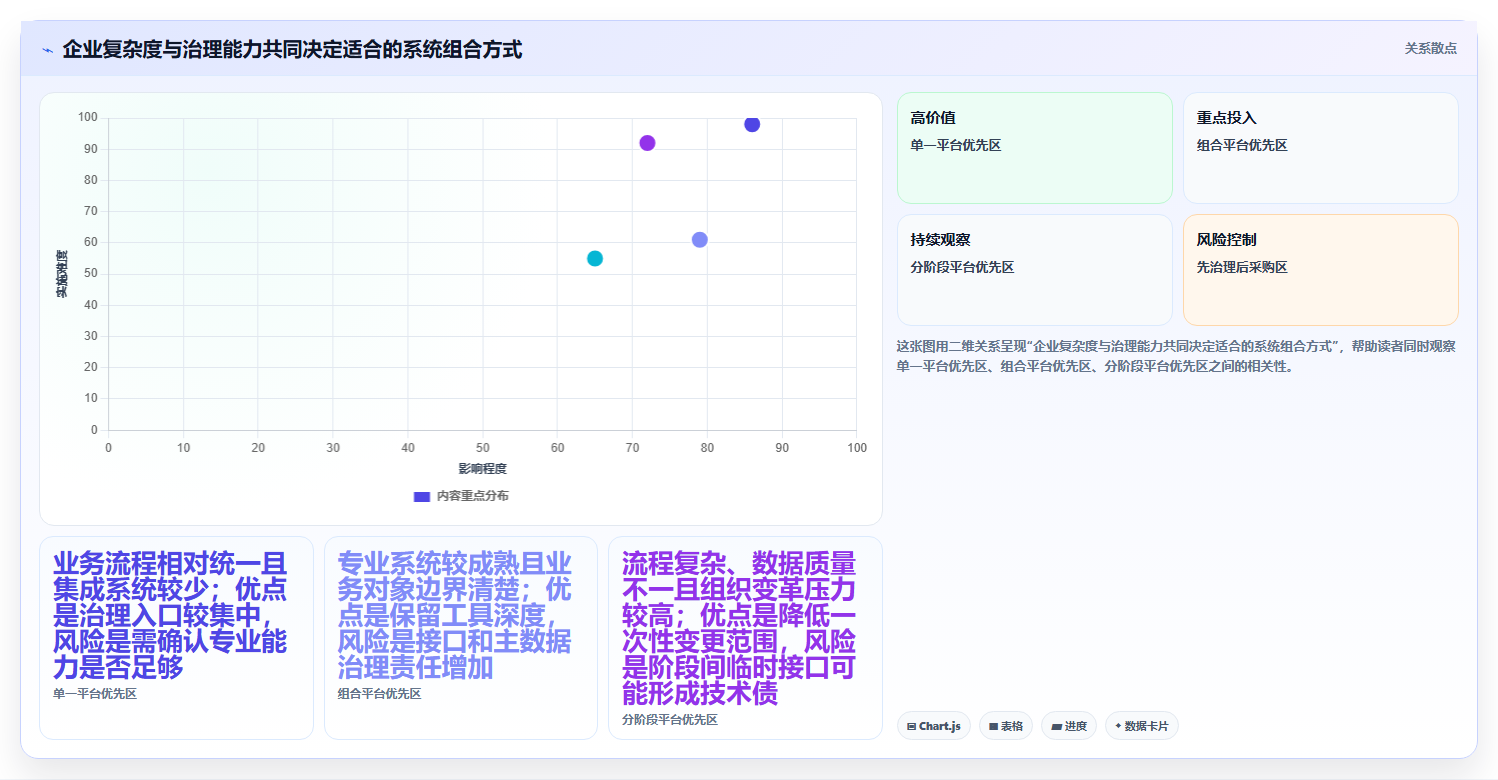This screenshot has height=780, width=1498.
Task: Click the lightning icon beside the title
Action: 48,50
